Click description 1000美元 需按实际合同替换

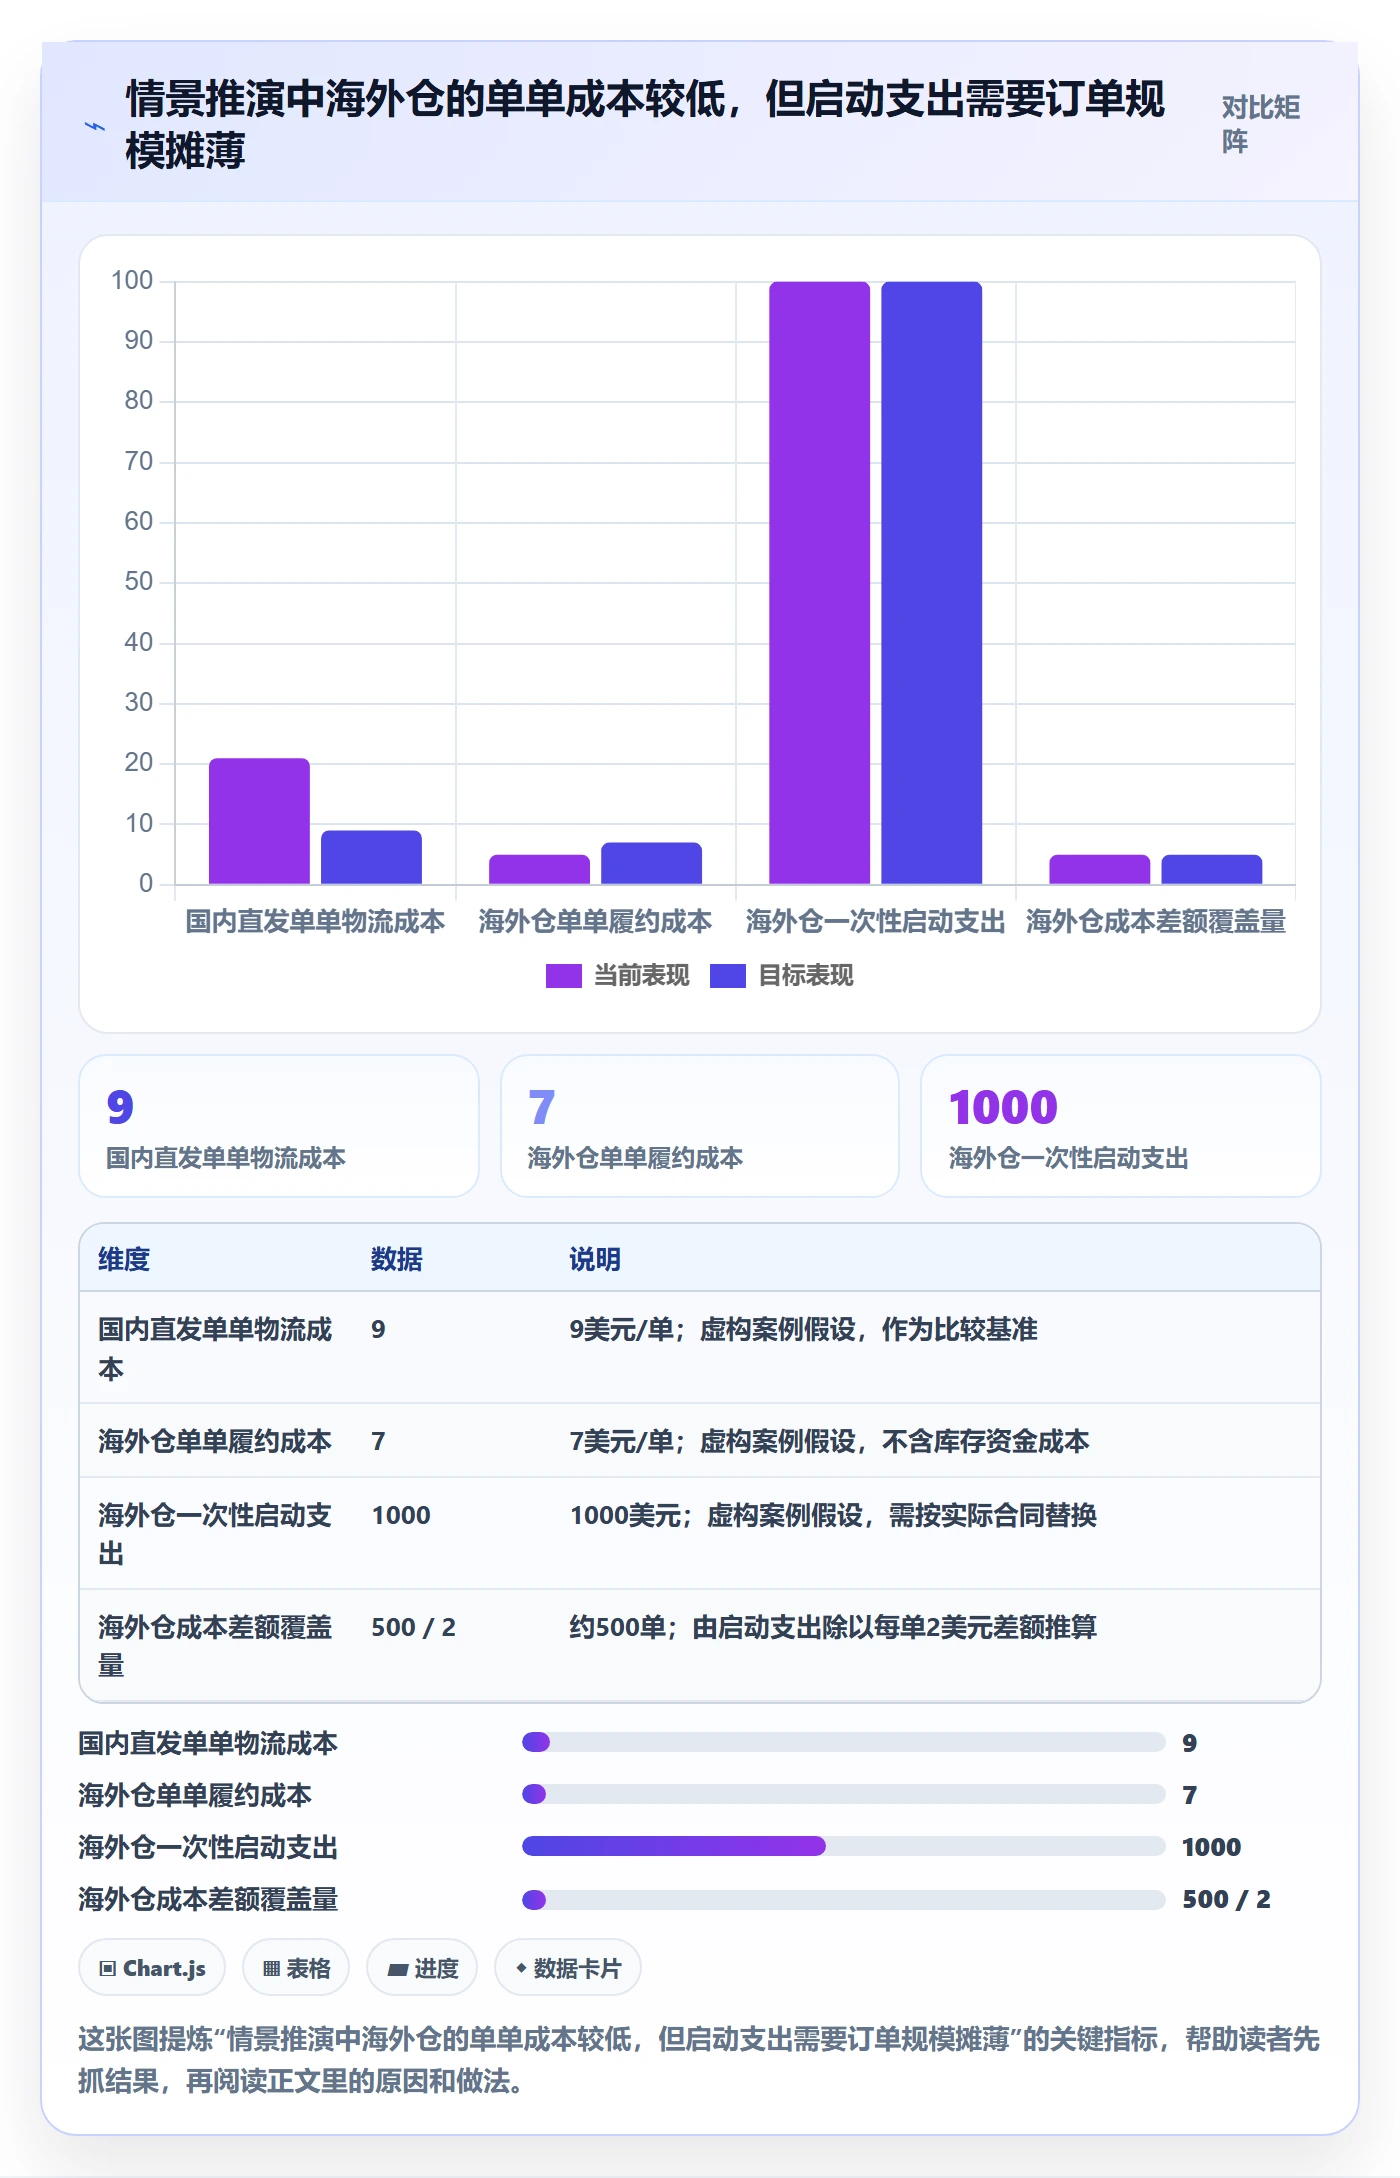[x=833, y=1515]
